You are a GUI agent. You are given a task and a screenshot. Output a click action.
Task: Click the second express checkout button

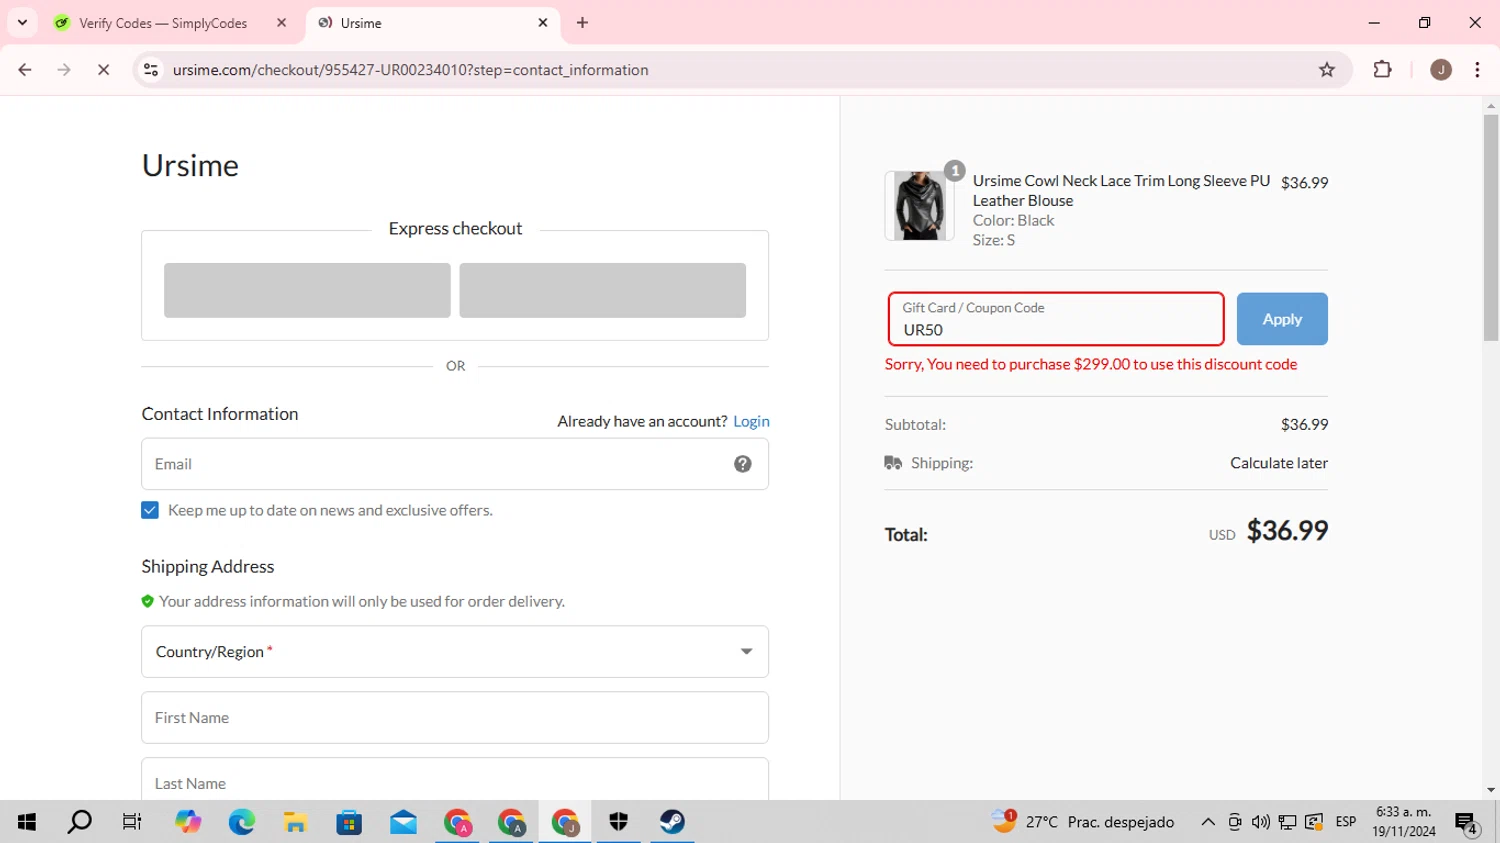tap(602, 290)
